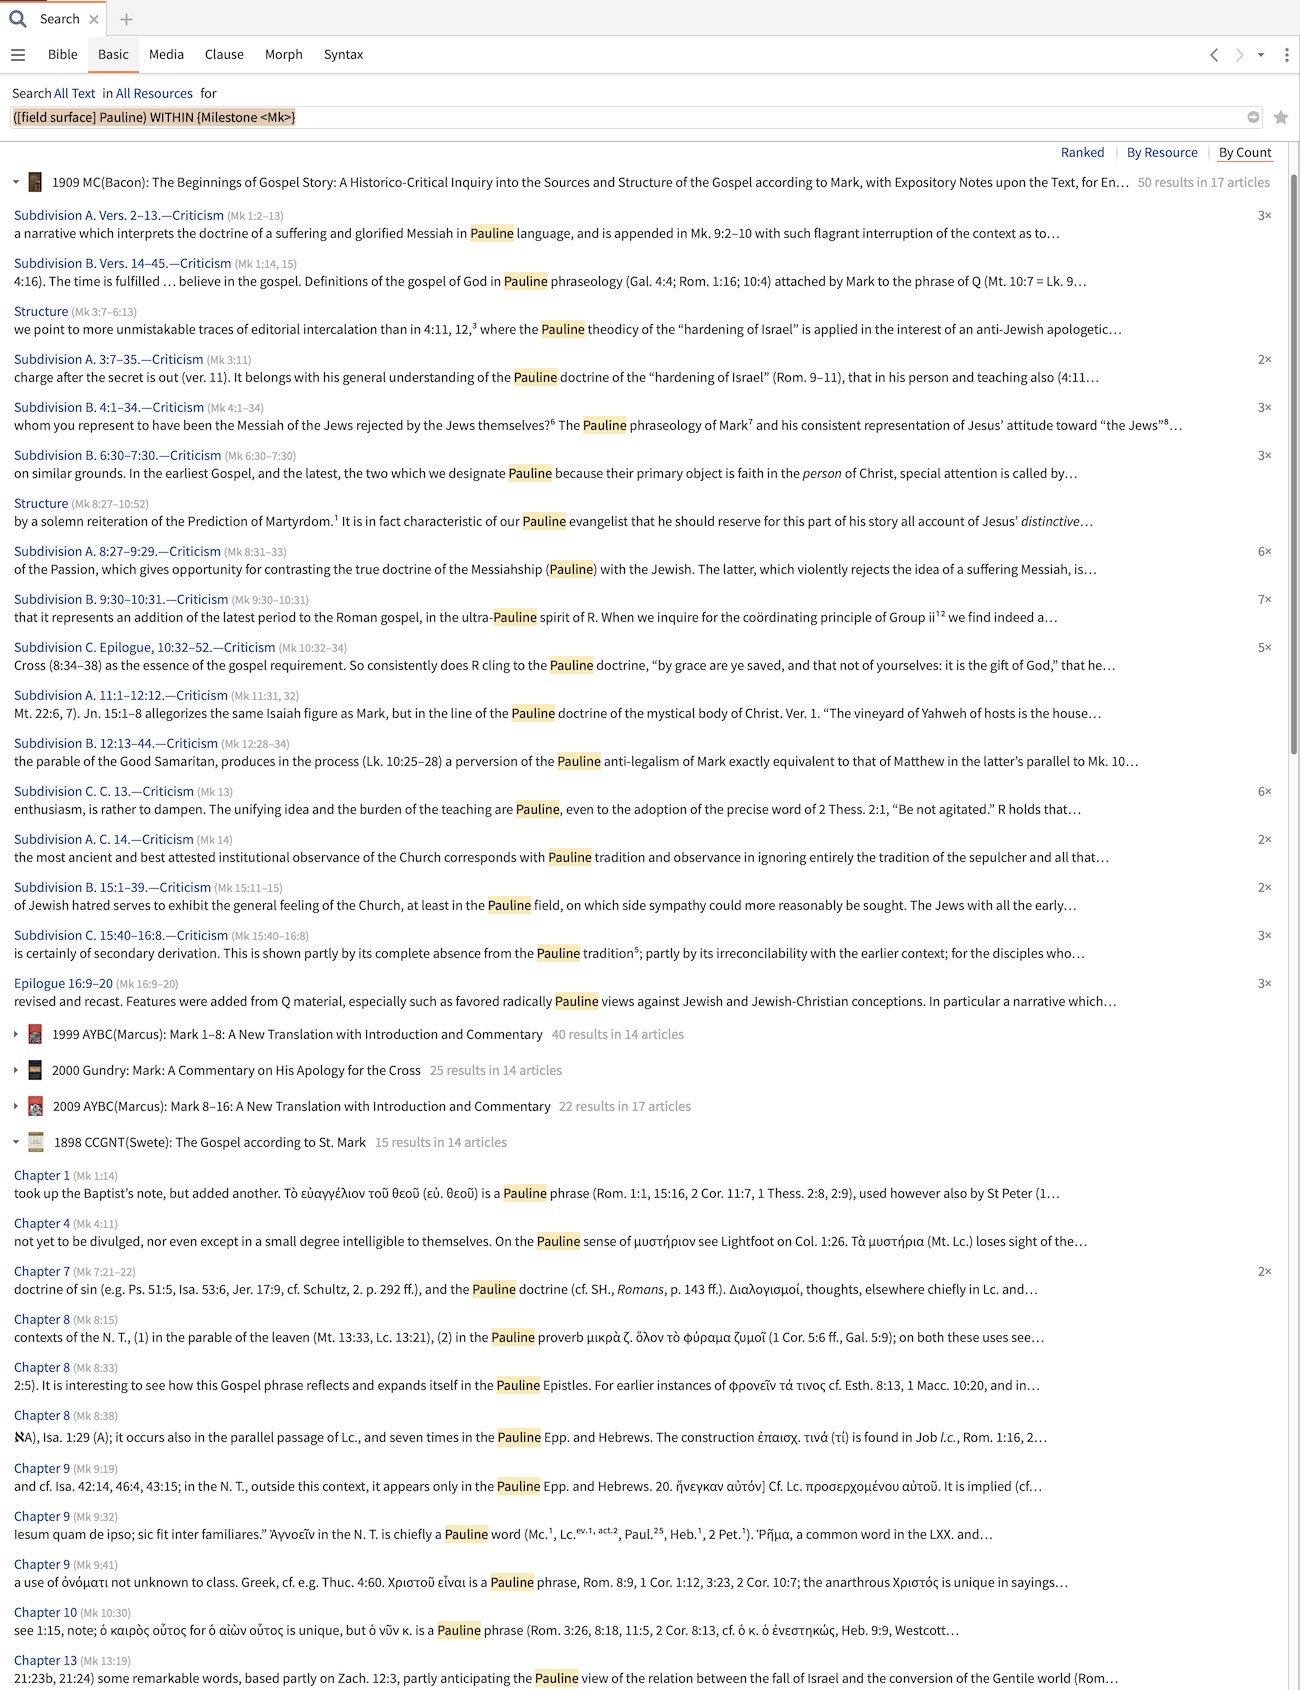Screen dimensions: 1300x1690
Task: Switch to the Media search tab
Action: tap(166, 55)
